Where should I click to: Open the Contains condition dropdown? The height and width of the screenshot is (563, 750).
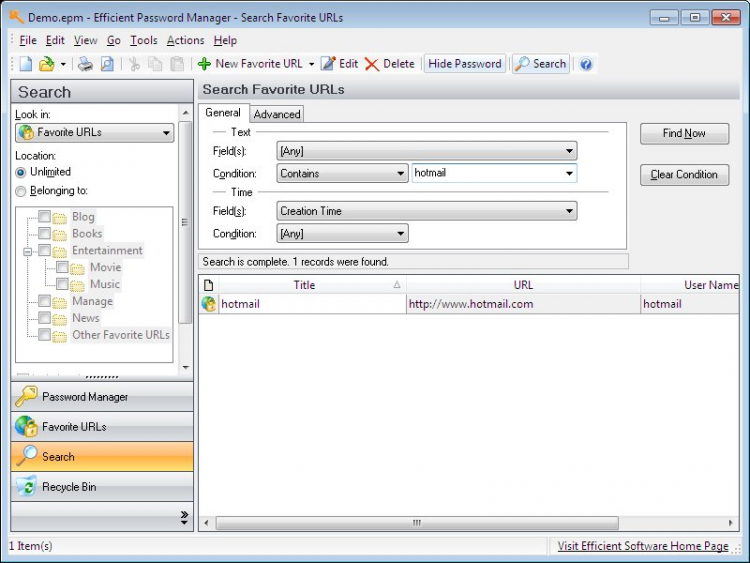click(x=342, y=173)
